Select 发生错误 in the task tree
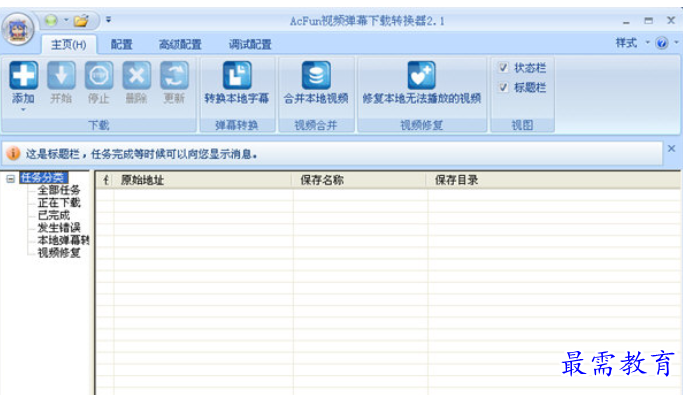Screen dimensions: 683x395 coord(59,227)
